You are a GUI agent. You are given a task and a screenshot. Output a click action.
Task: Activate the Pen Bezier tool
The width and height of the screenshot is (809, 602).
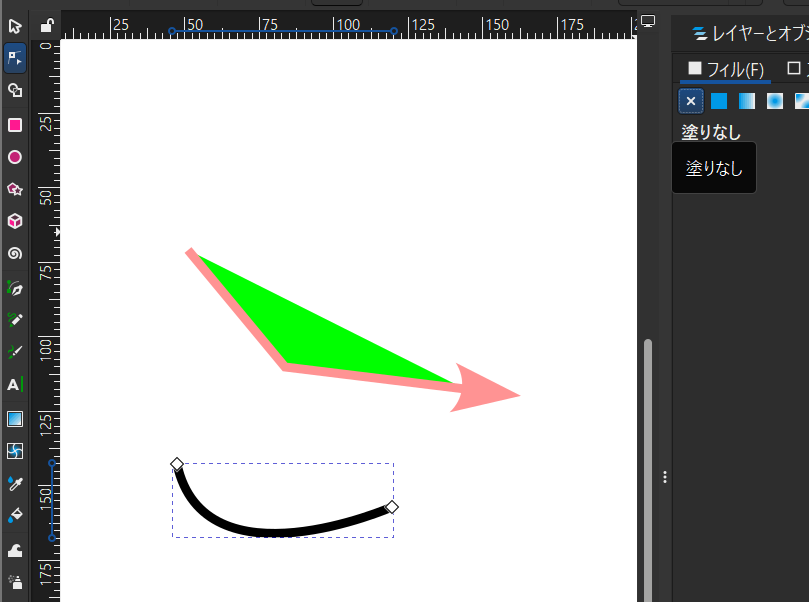[x=15, y=288]
